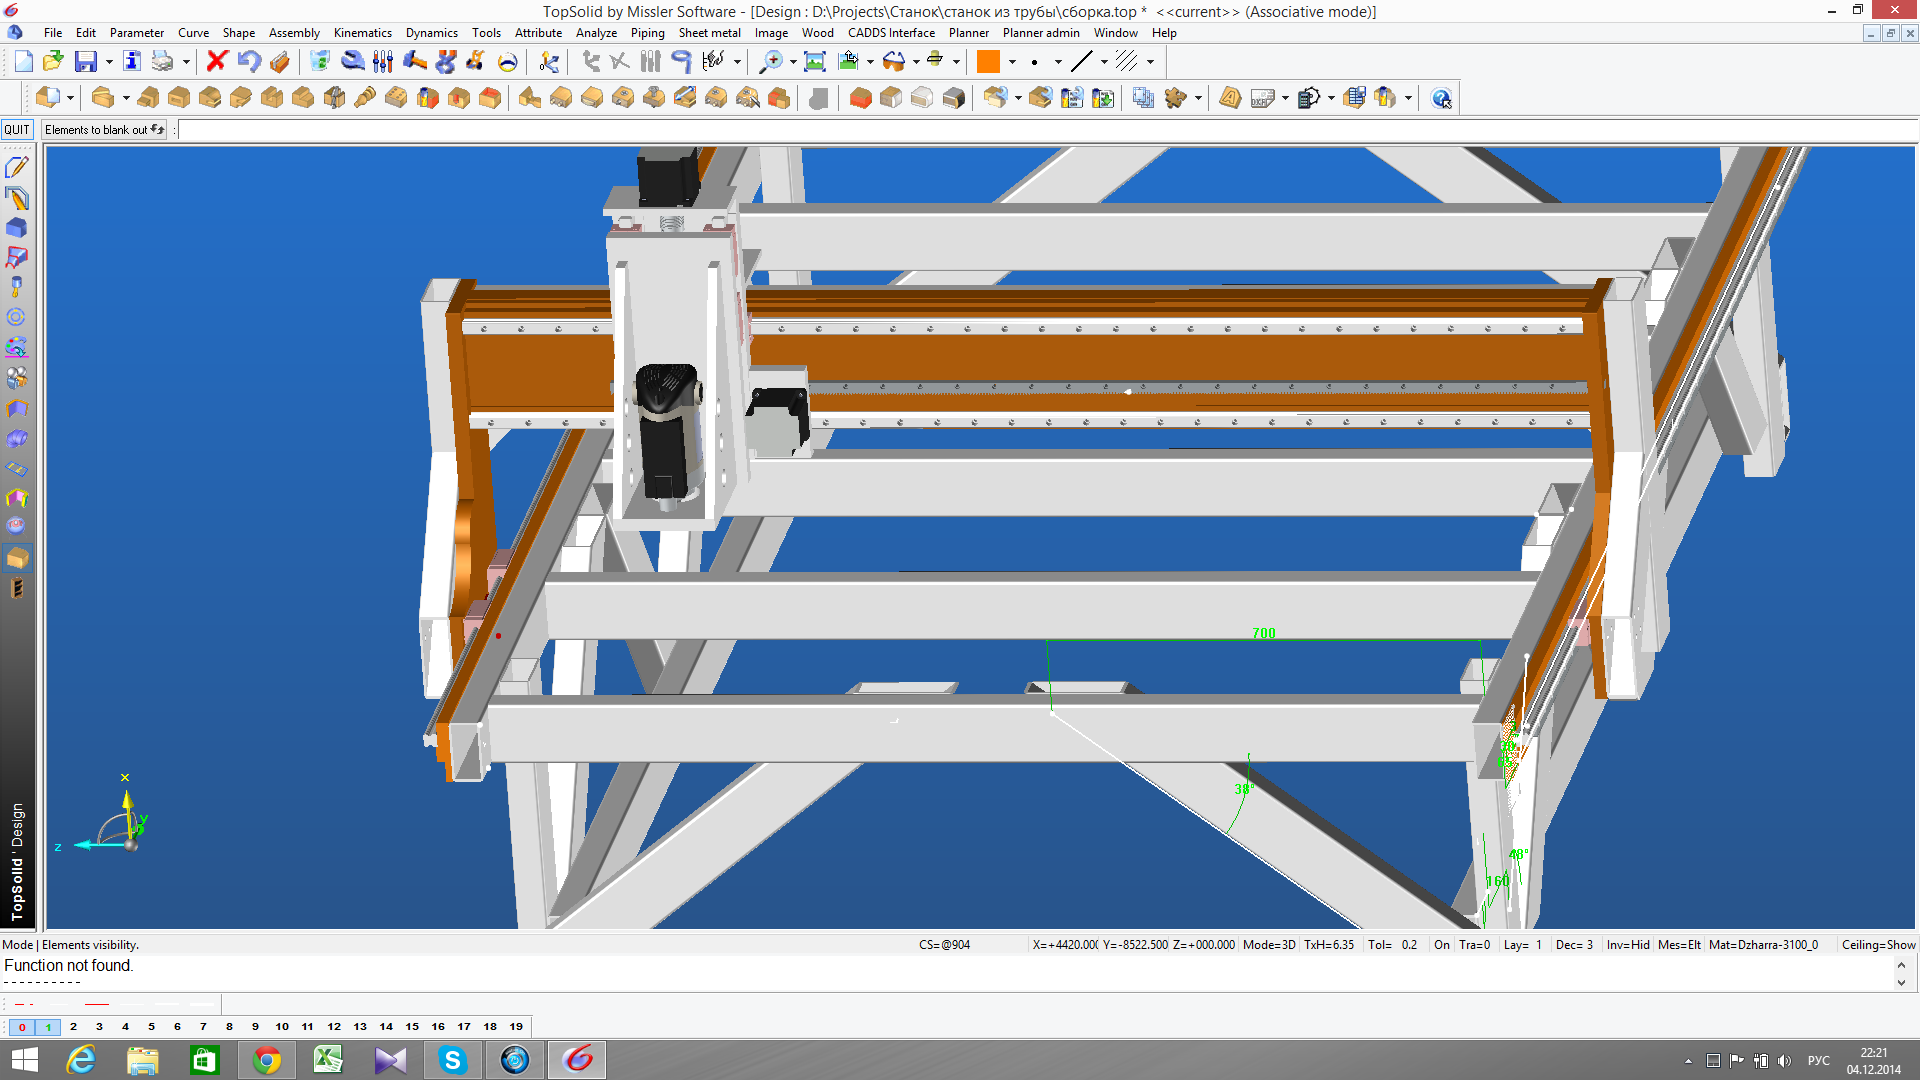Open dropdown arrow beside orange color swatch
1920x1080 pixels.
(x=1012, y=62)
